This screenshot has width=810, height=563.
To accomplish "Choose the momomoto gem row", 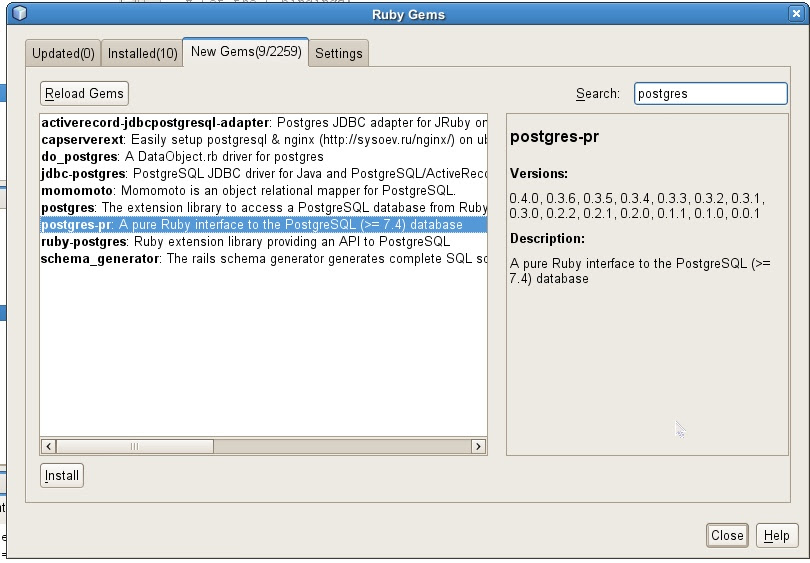I will [x=263, y=191].
